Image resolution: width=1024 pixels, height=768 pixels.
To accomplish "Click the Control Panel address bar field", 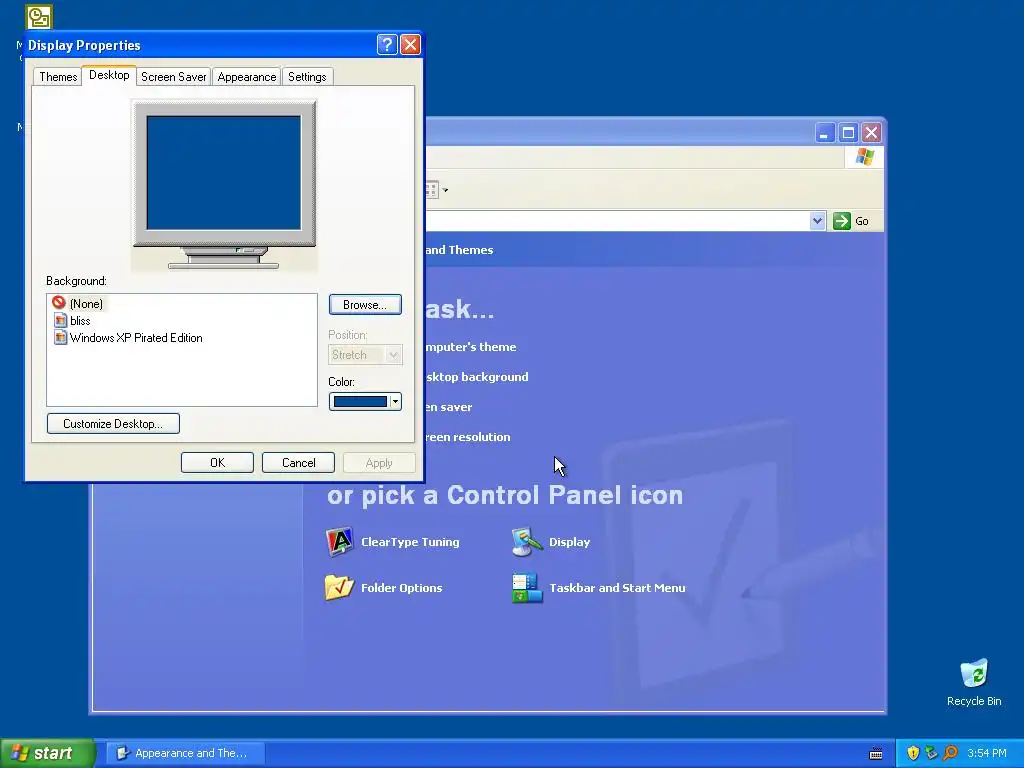I will 617,221.
